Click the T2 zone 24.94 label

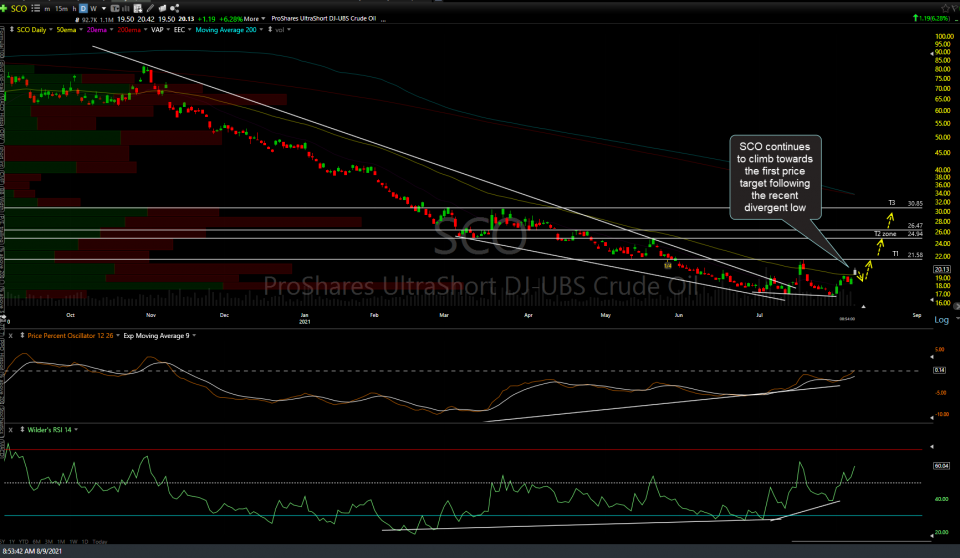[898, 234]
